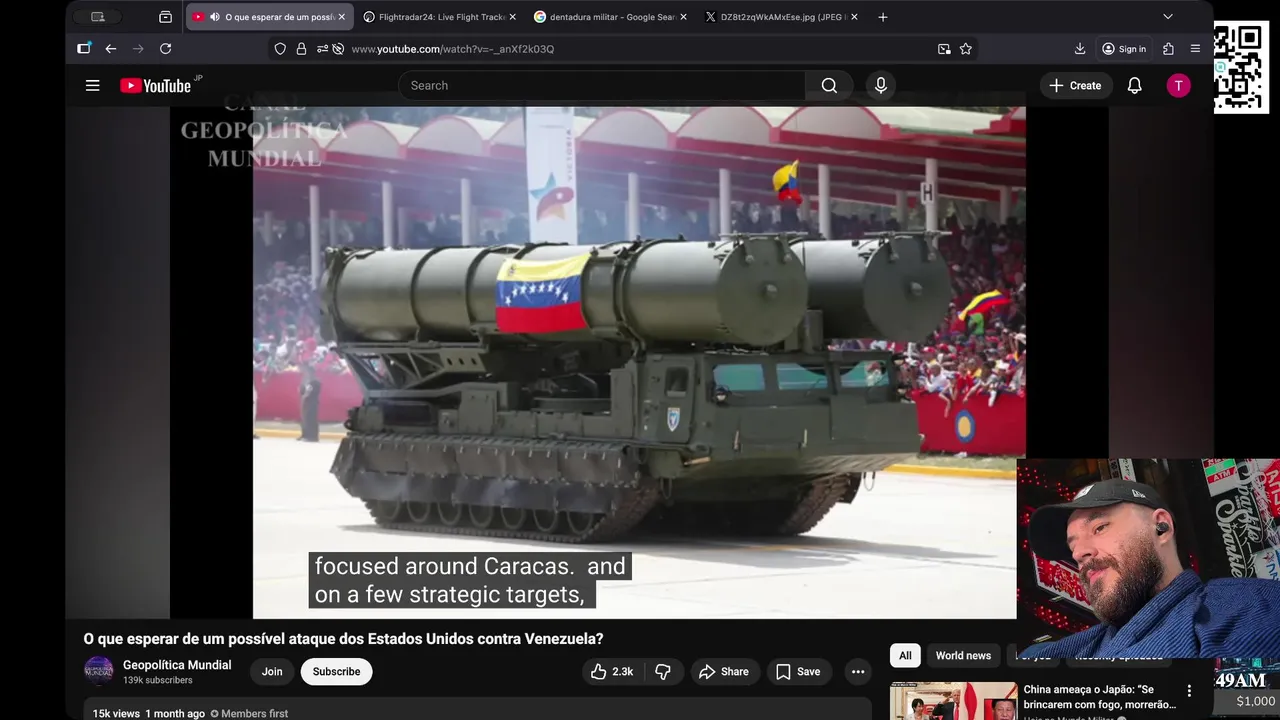Click the browser address bar URL

[452, 49]
